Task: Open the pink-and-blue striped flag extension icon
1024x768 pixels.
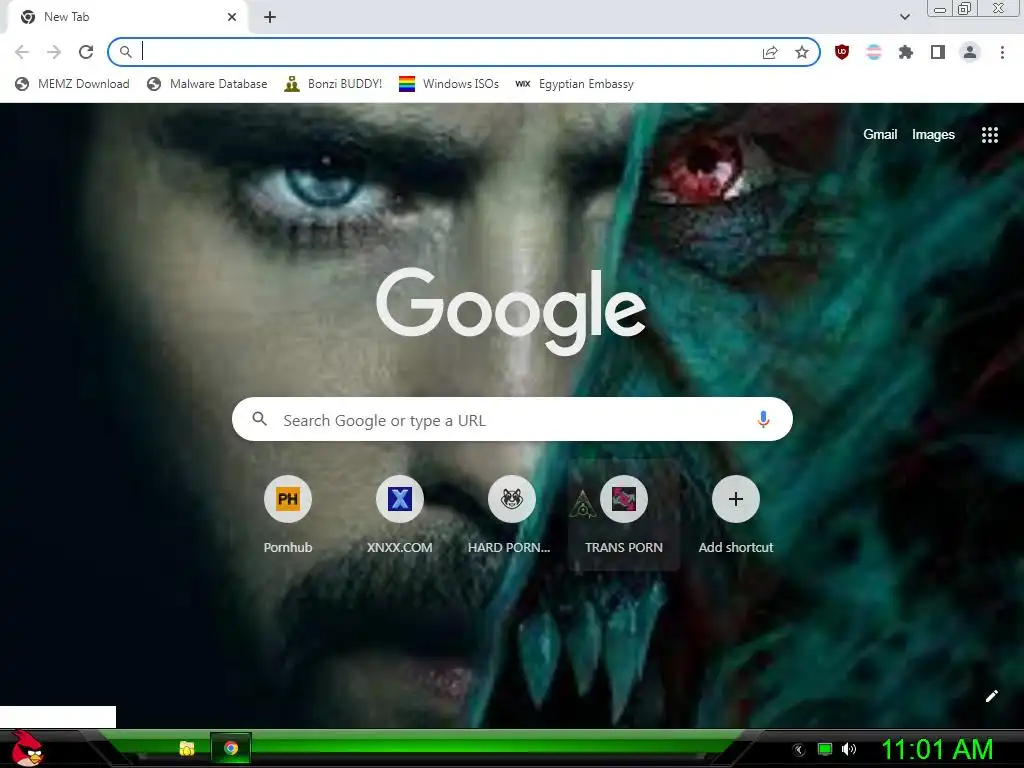Action: [874, 52]
